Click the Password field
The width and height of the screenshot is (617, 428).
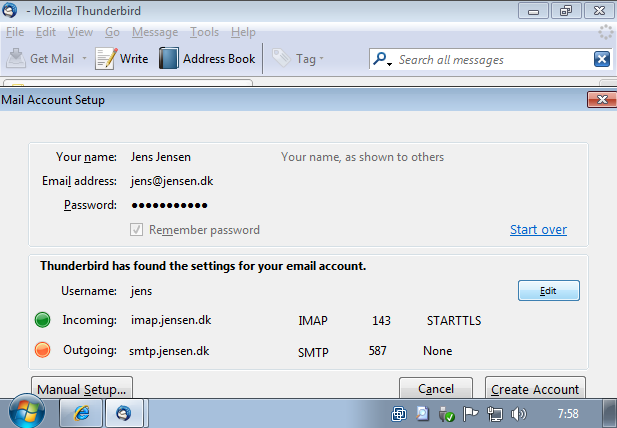click(x=169, y=205)
